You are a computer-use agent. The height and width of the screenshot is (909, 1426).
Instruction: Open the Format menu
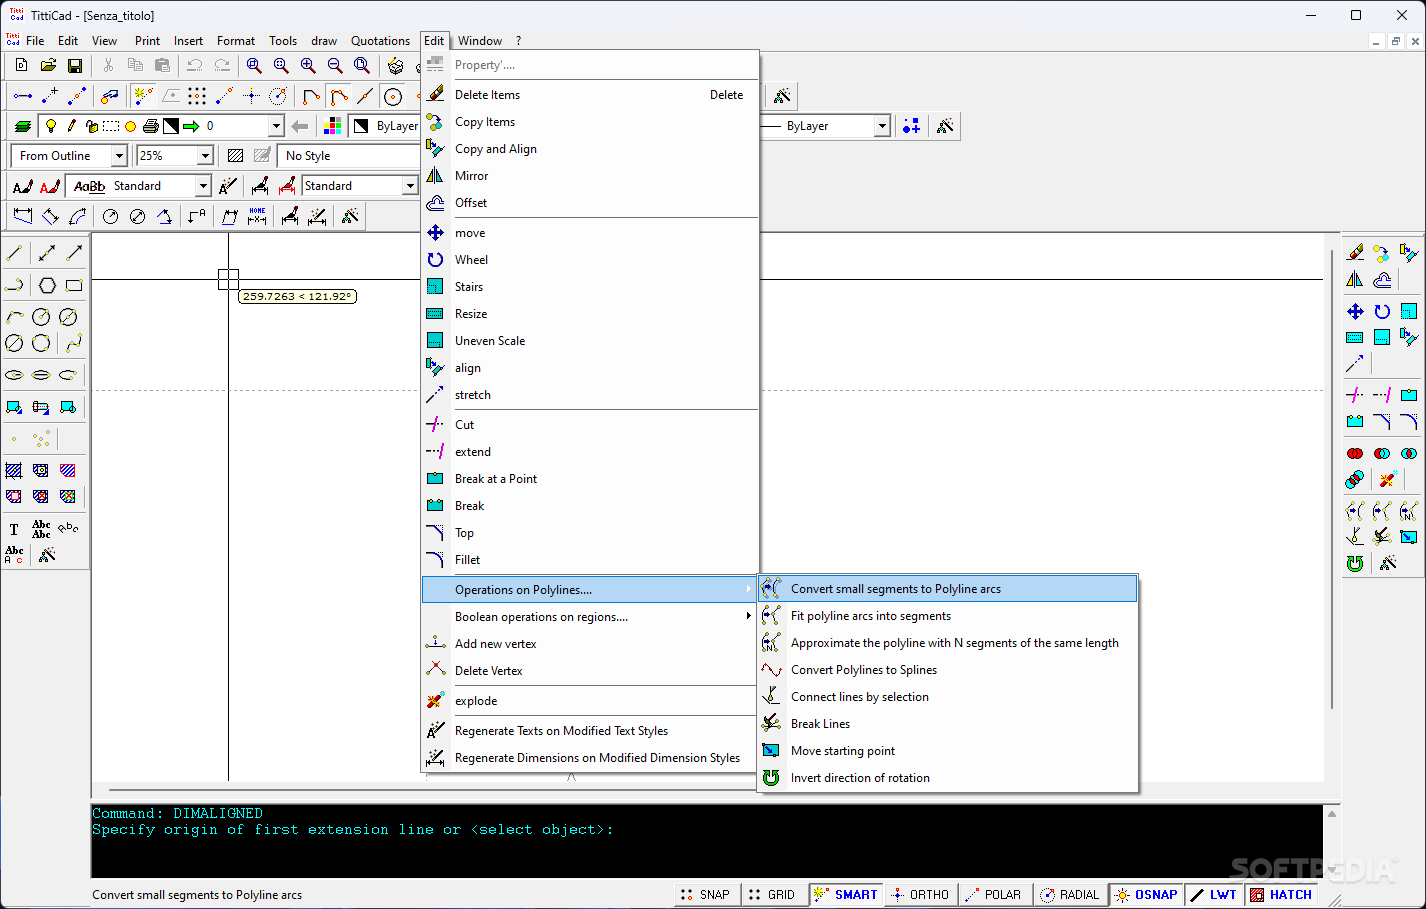pyautogui.click(x=236, y=41)
